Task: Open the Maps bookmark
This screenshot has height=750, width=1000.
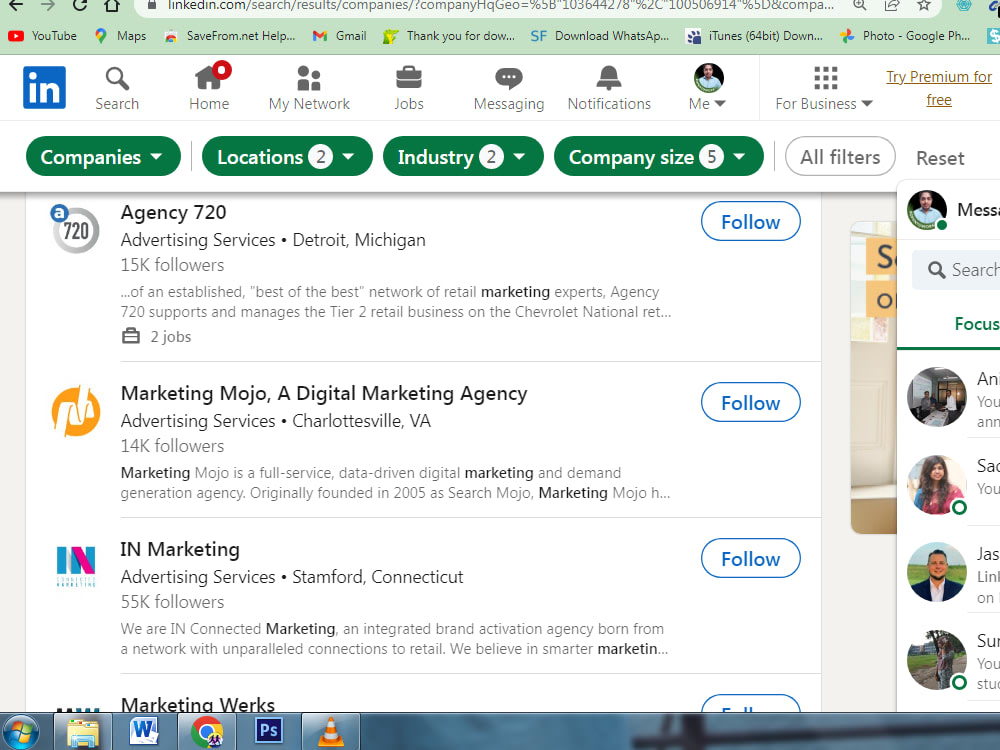Action: tap(121, 36)
